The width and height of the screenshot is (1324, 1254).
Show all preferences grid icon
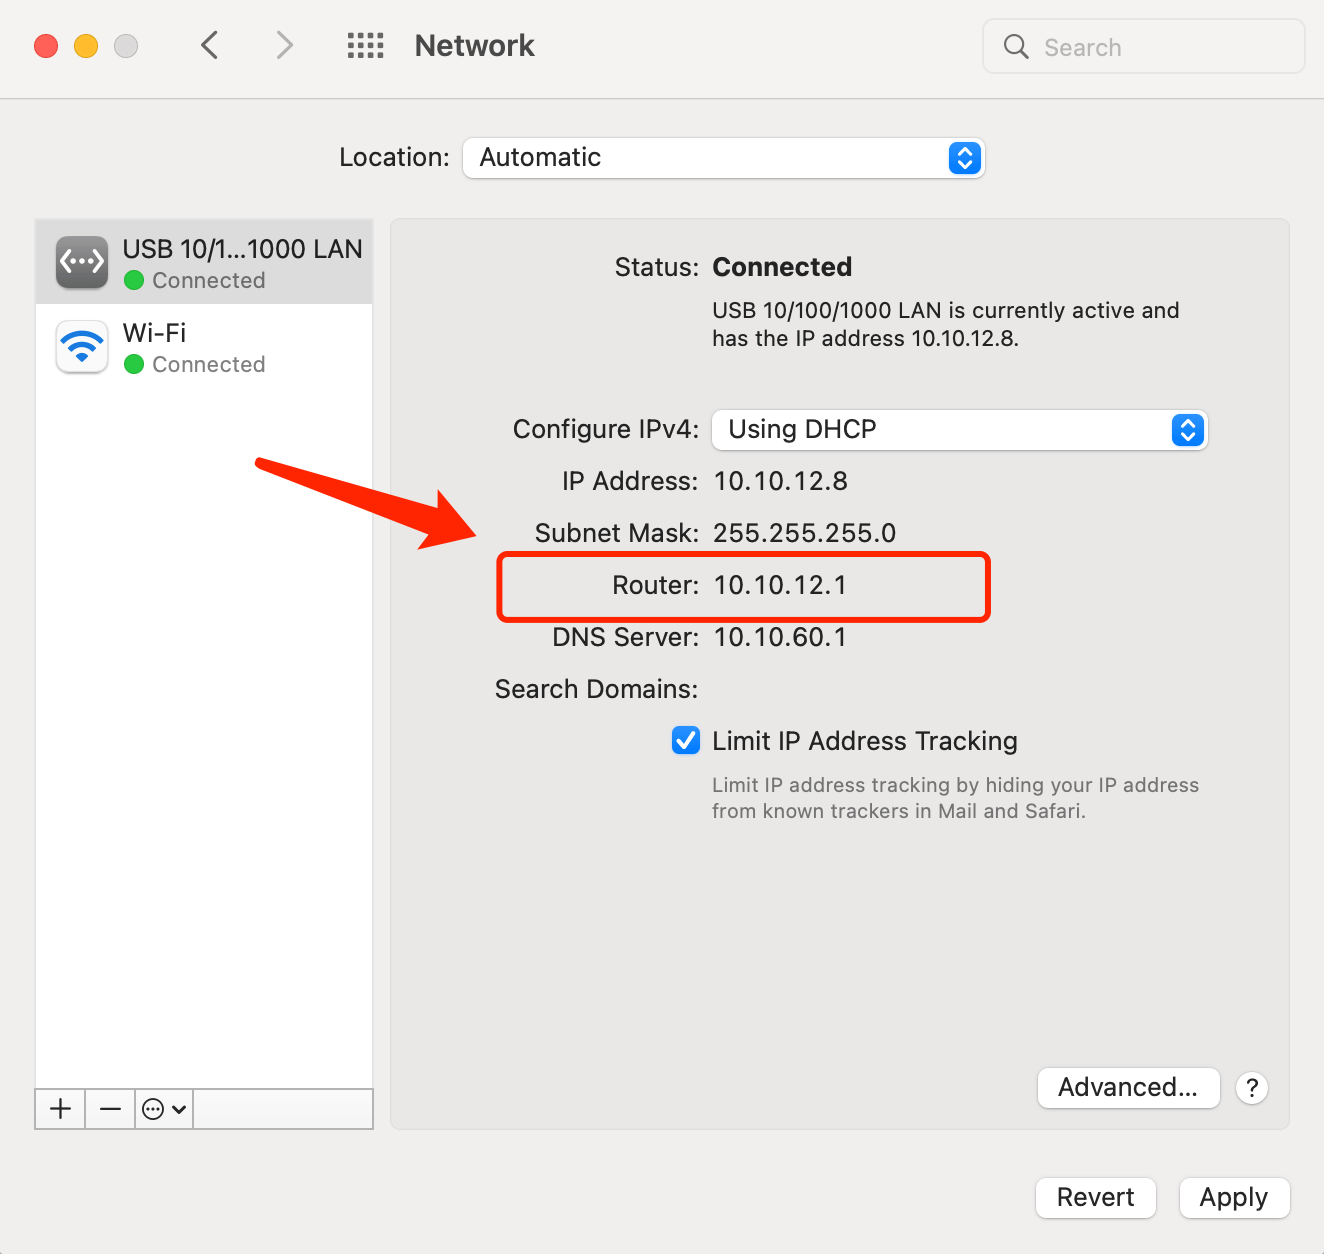(x=365, y=45)
